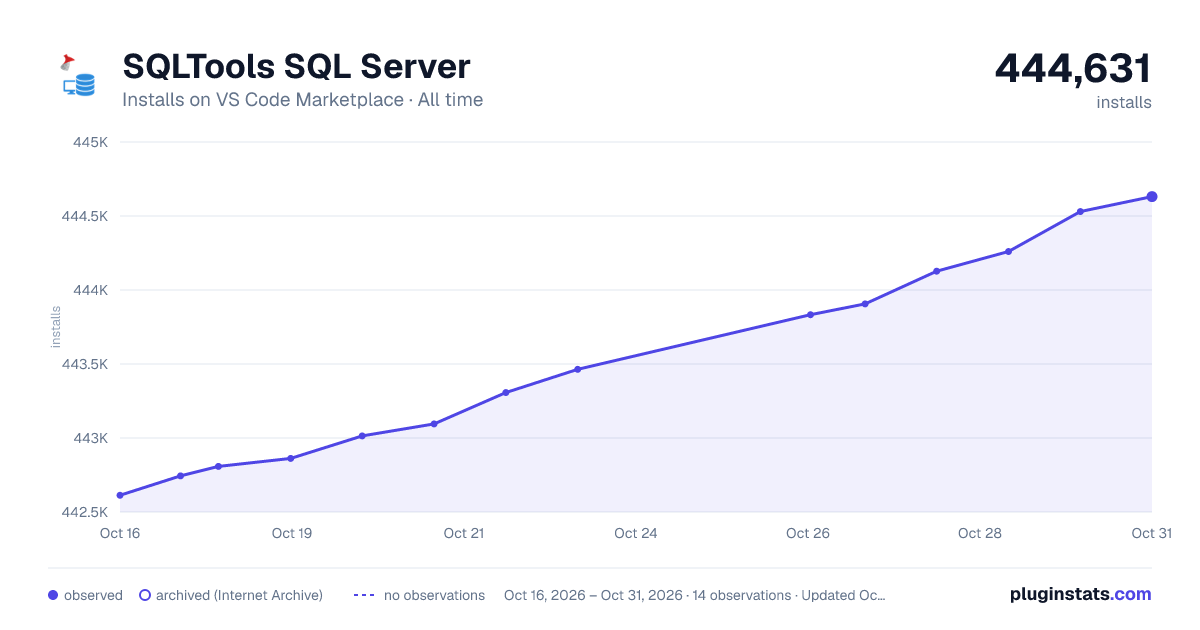This screenshot has width=1200, height=630.
Task: Click the 445K y-axis label
Action: coord(90,142)
